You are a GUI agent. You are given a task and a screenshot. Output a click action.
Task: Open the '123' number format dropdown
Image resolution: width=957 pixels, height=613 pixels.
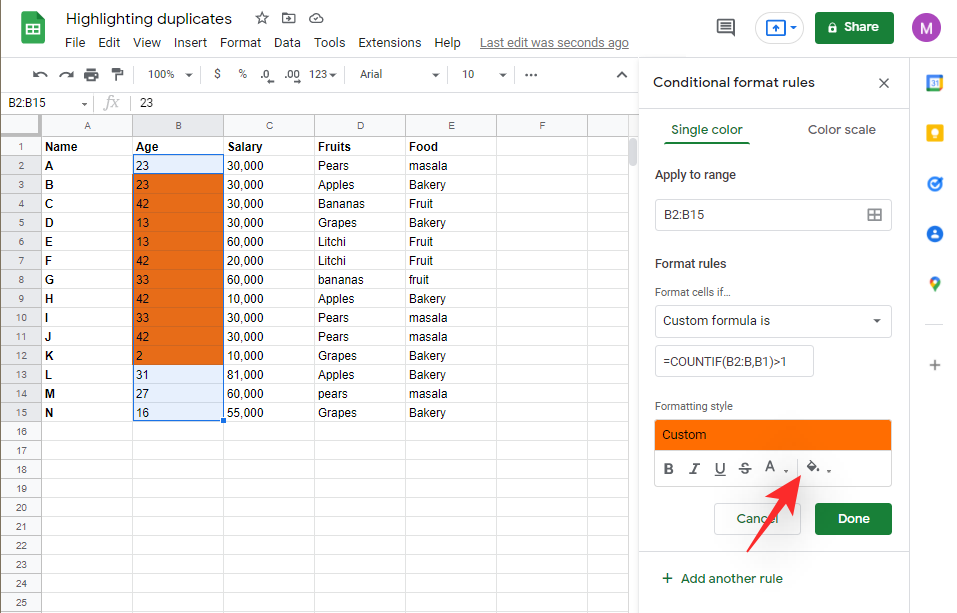pyautogui.click(x=321, y=74)
